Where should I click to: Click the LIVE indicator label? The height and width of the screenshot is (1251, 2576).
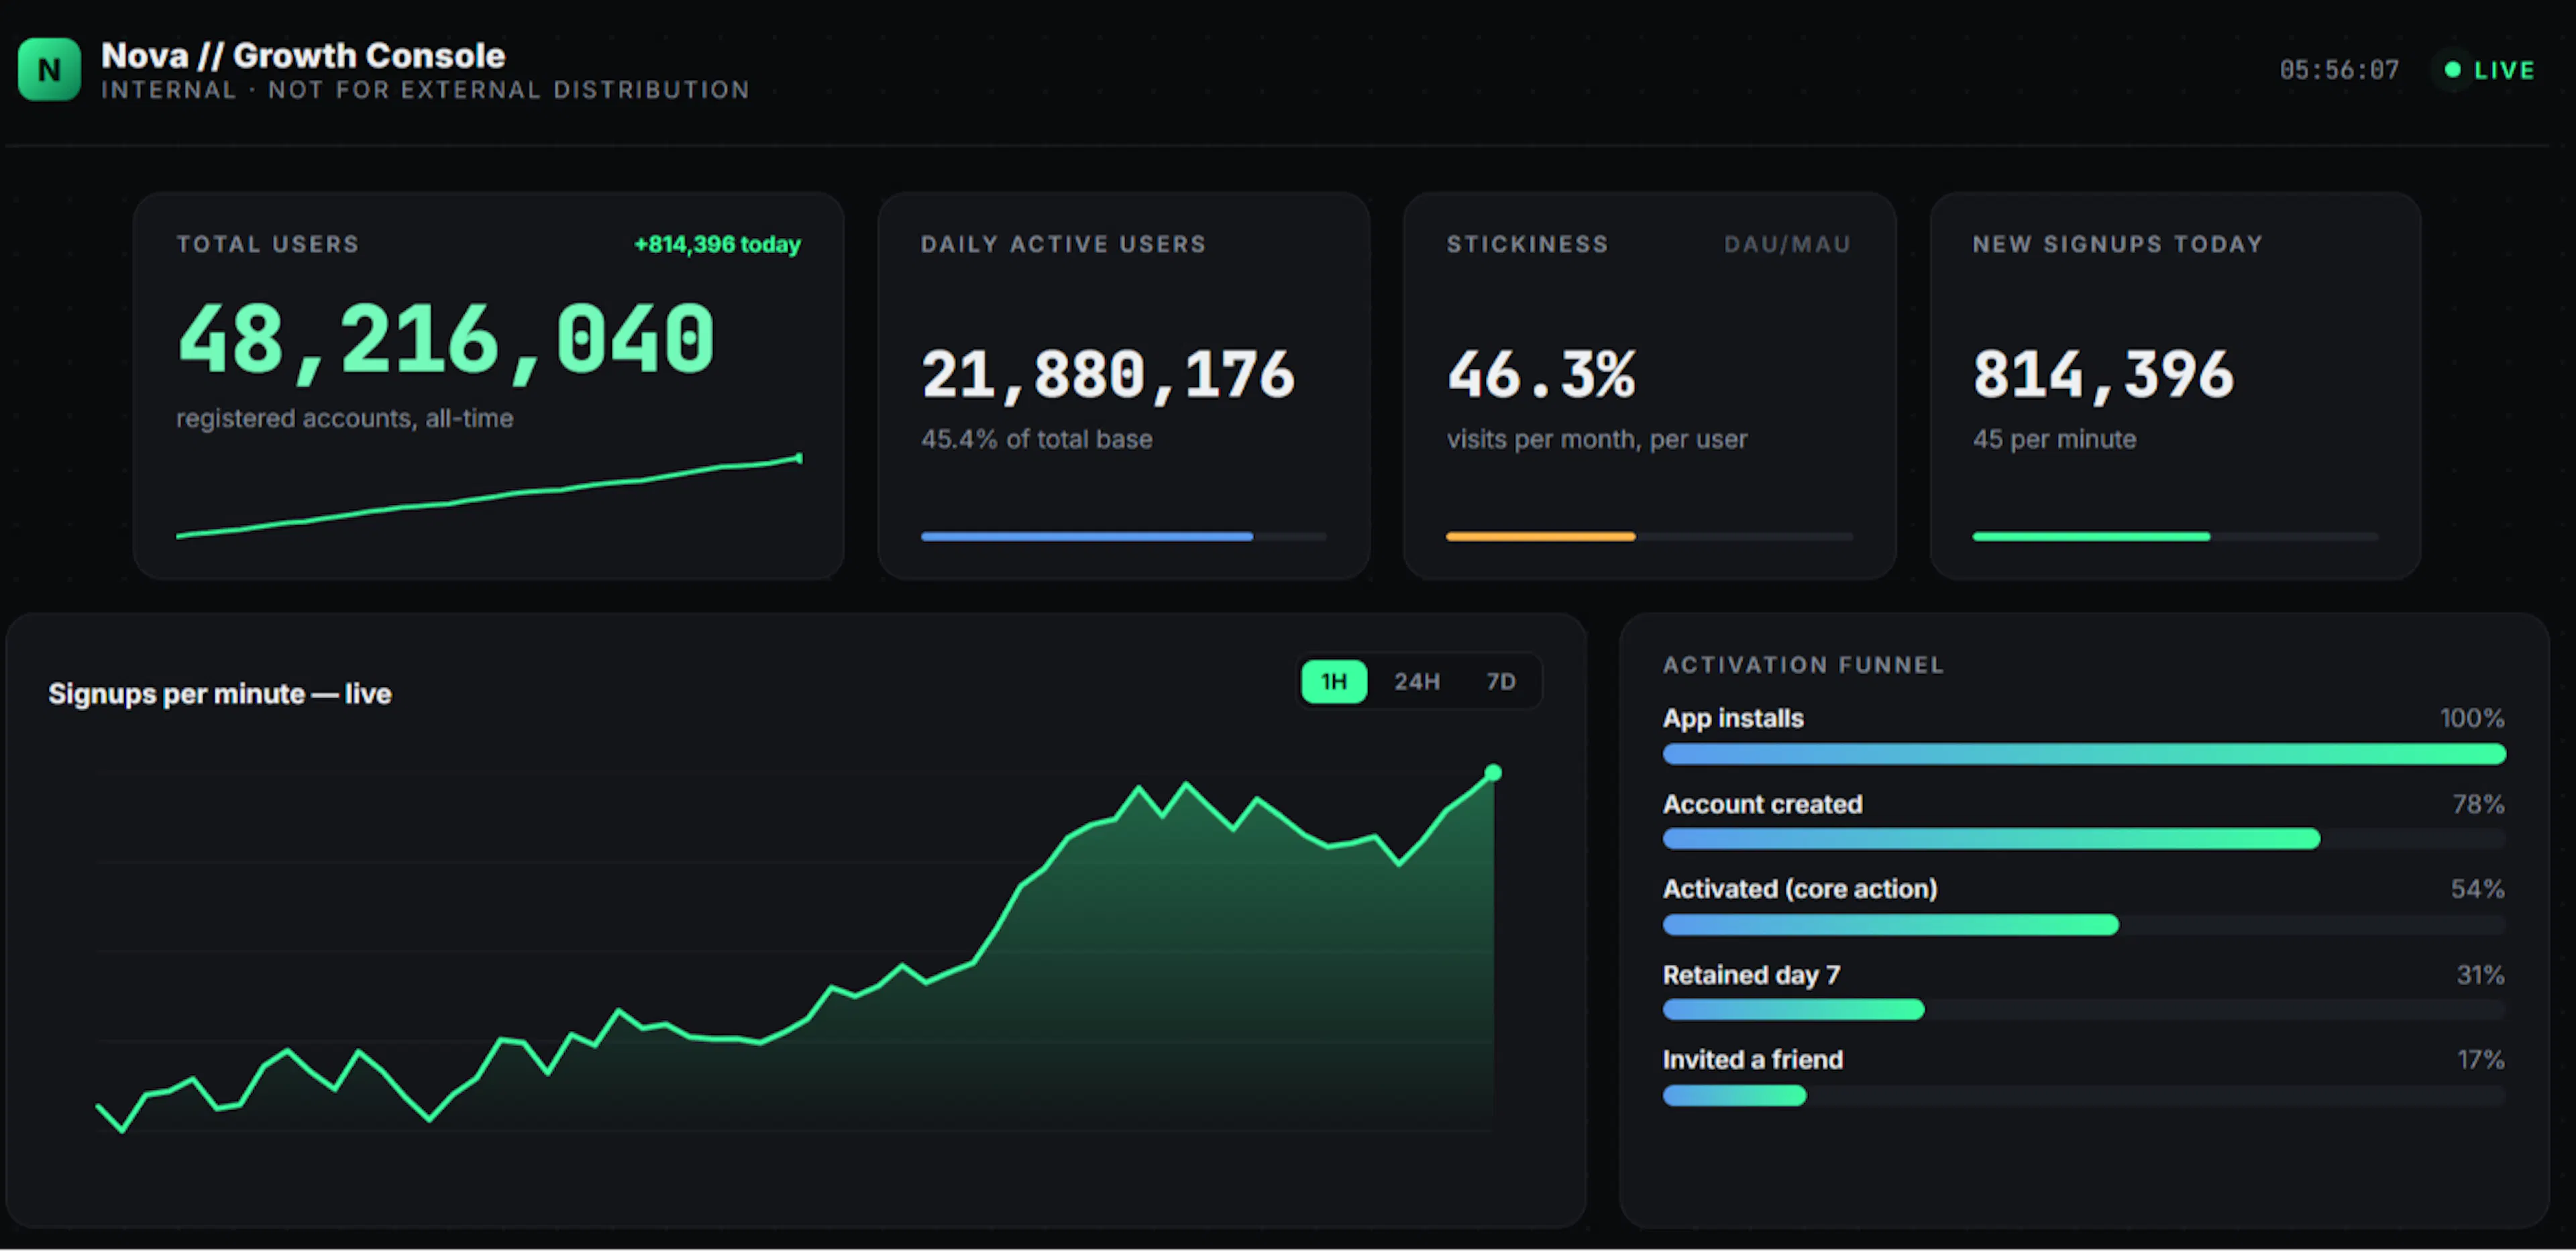tap(2505, 70)
